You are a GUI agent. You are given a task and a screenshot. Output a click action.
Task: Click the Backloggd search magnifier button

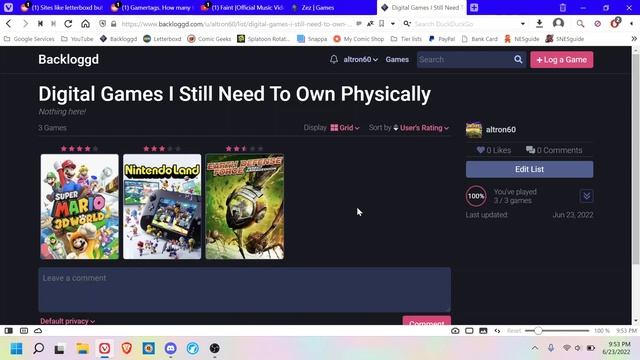(x=518, y=60)
